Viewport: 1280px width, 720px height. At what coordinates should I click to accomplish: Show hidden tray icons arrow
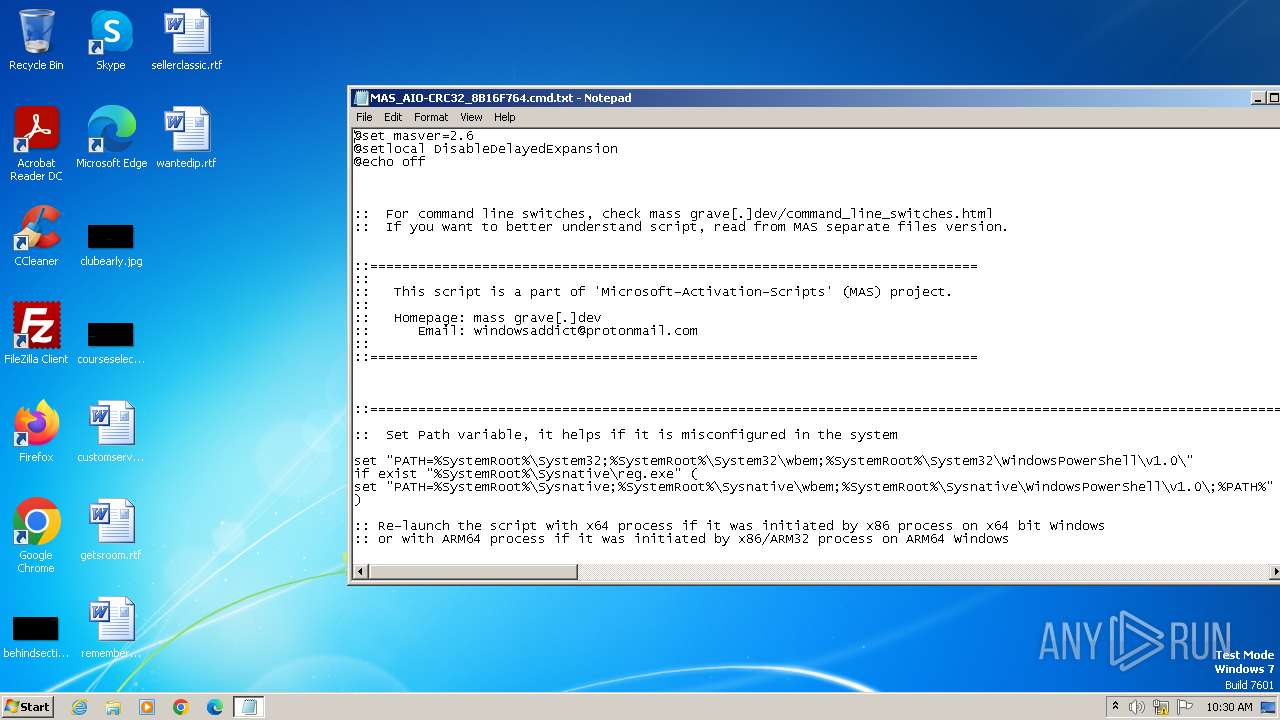(x=1115, y=707)
